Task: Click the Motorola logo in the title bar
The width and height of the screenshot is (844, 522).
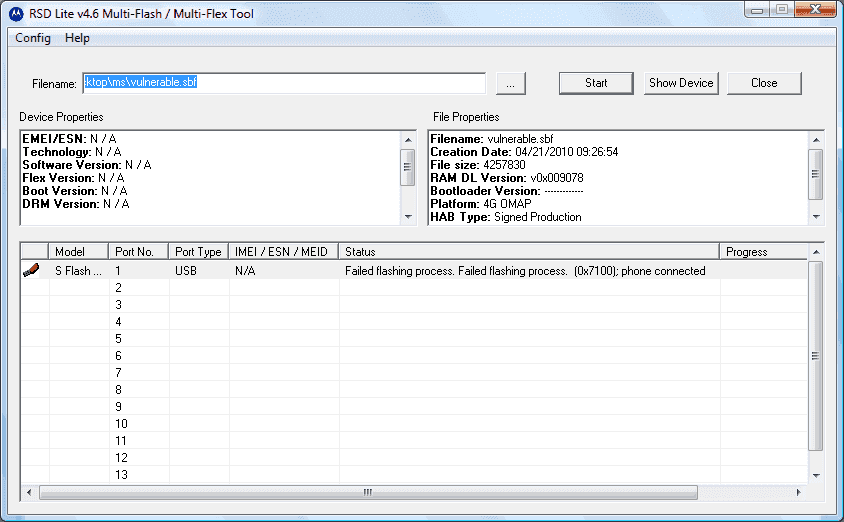Action: tap(16, 14)
